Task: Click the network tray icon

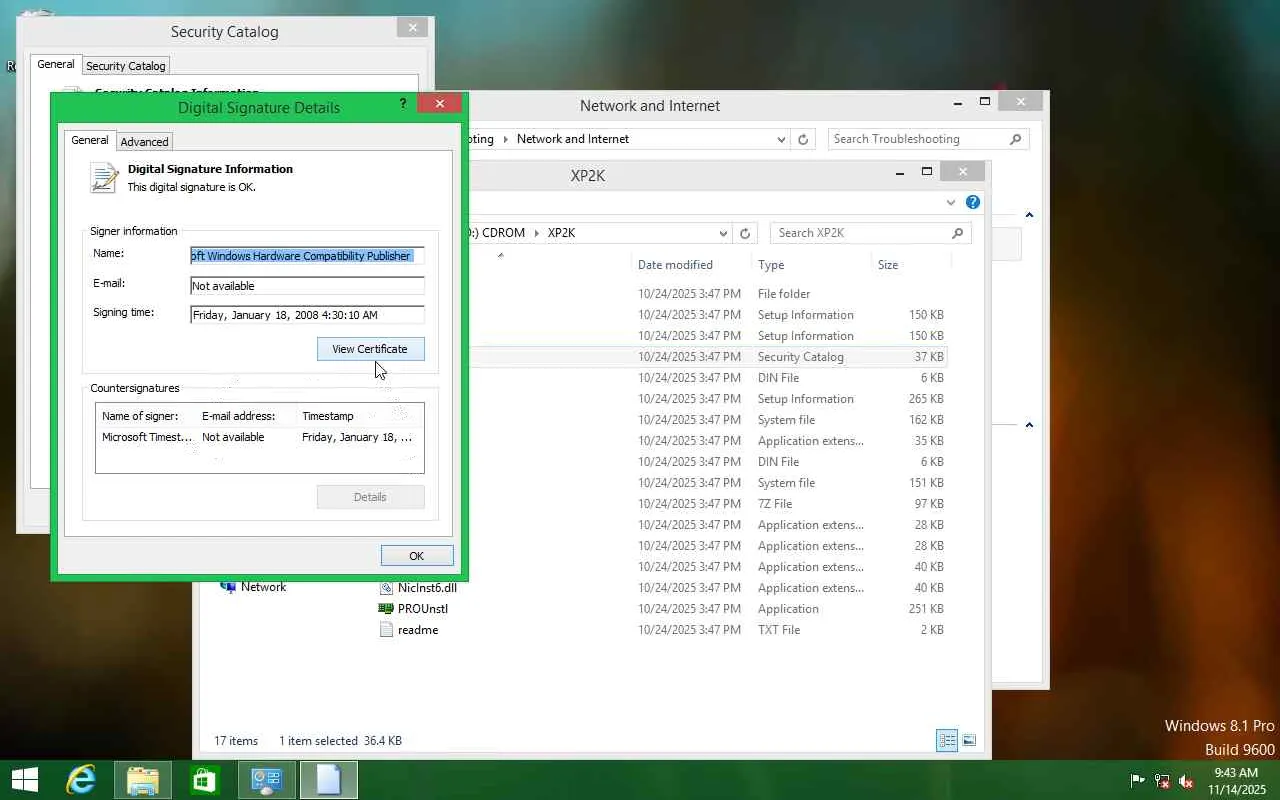Action: [x=1162, y=781]
